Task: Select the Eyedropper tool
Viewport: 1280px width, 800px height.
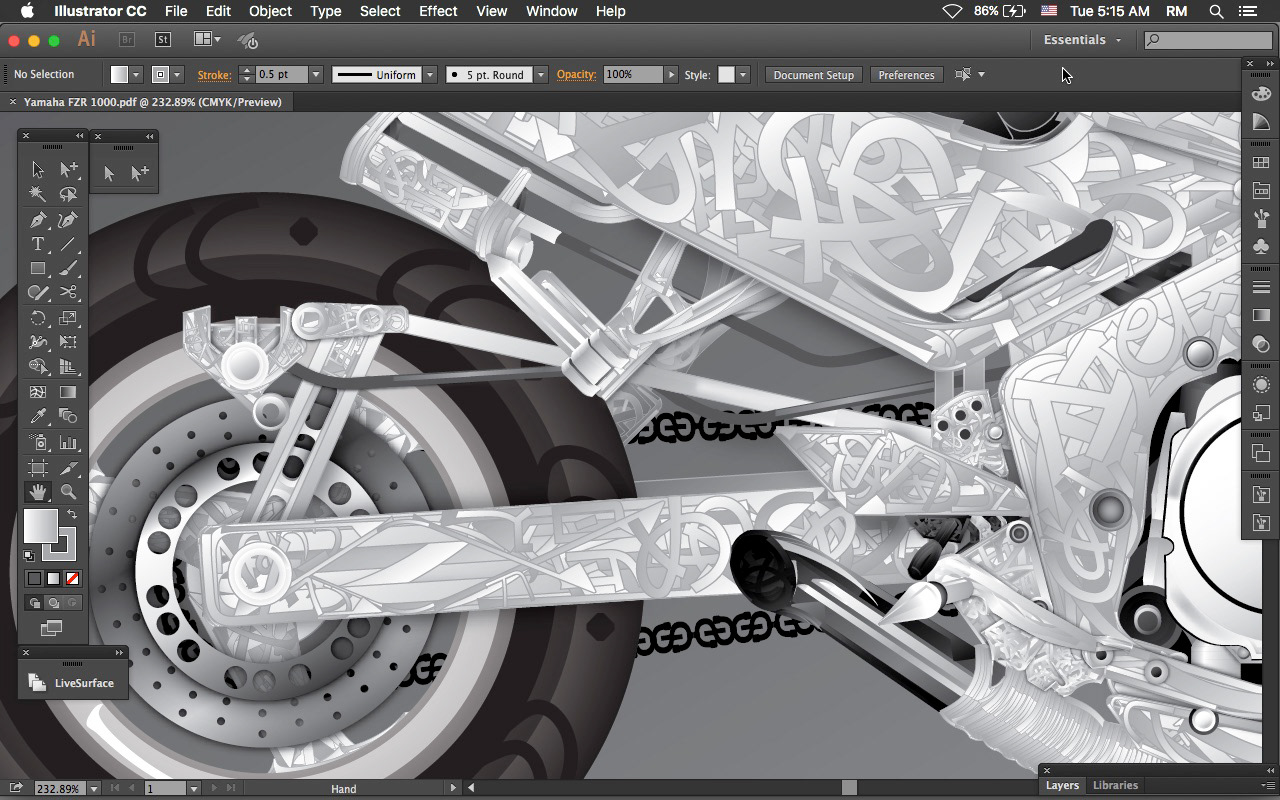Action: click(x=38, y=416)
